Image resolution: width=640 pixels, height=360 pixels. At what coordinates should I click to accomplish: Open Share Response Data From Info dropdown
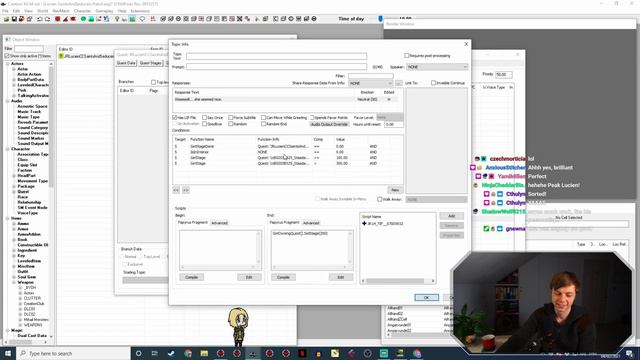coord(371,83)
